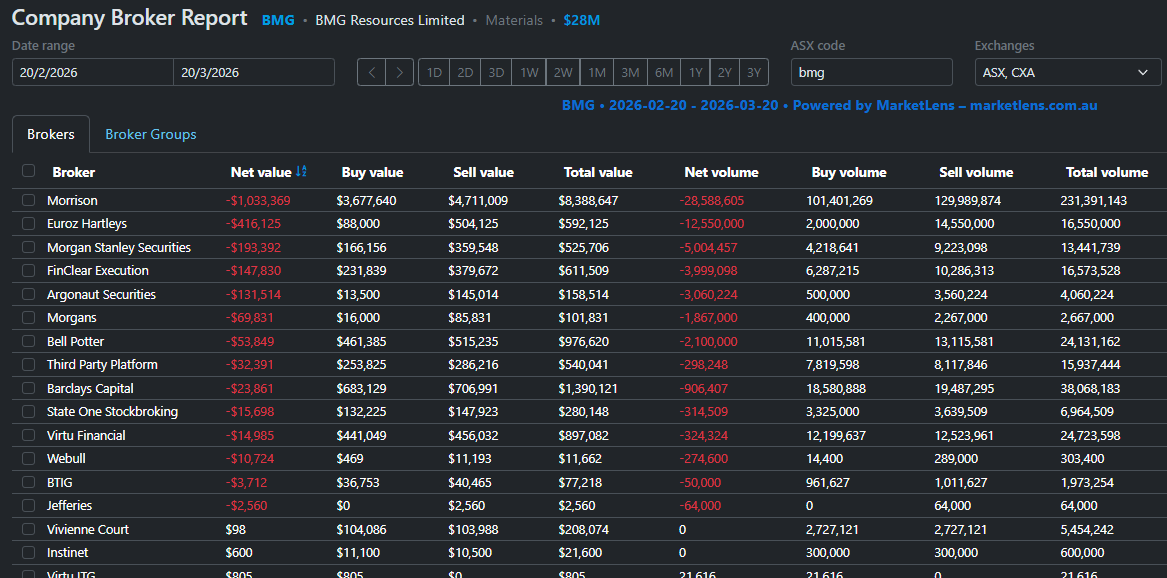Sort by the Net value column

tap(261, 173)
